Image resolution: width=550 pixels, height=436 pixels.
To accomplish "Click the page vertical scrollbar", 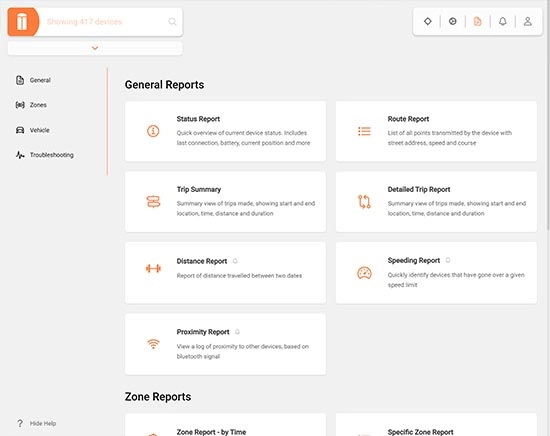I will [x=548, y=116].
